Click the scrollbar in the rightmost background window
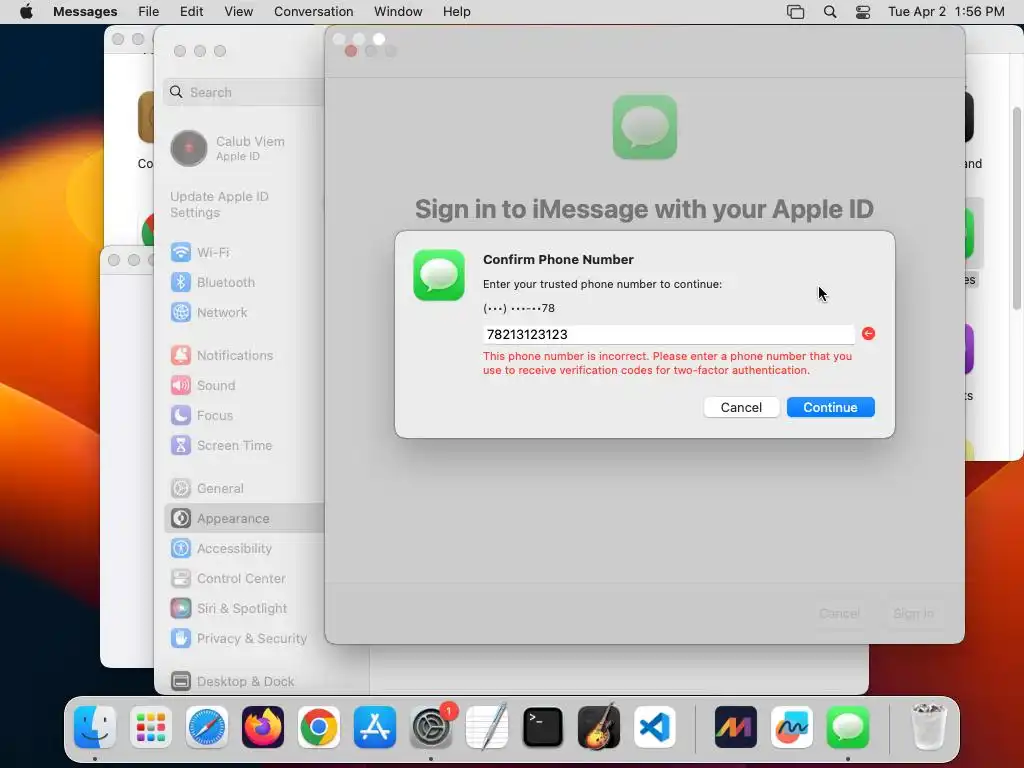Screen dimensions: 1024x768 tap(1016, 208)
